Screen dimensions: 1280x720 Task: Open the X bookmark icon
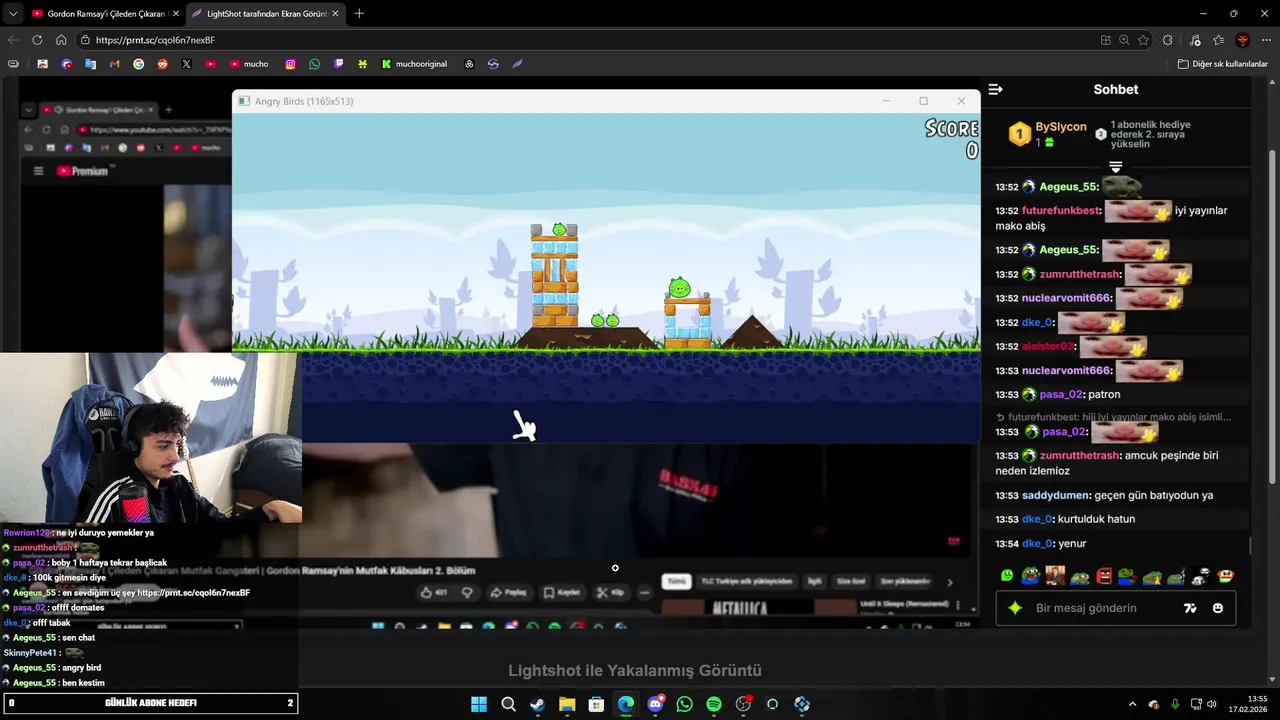(186, 64)
